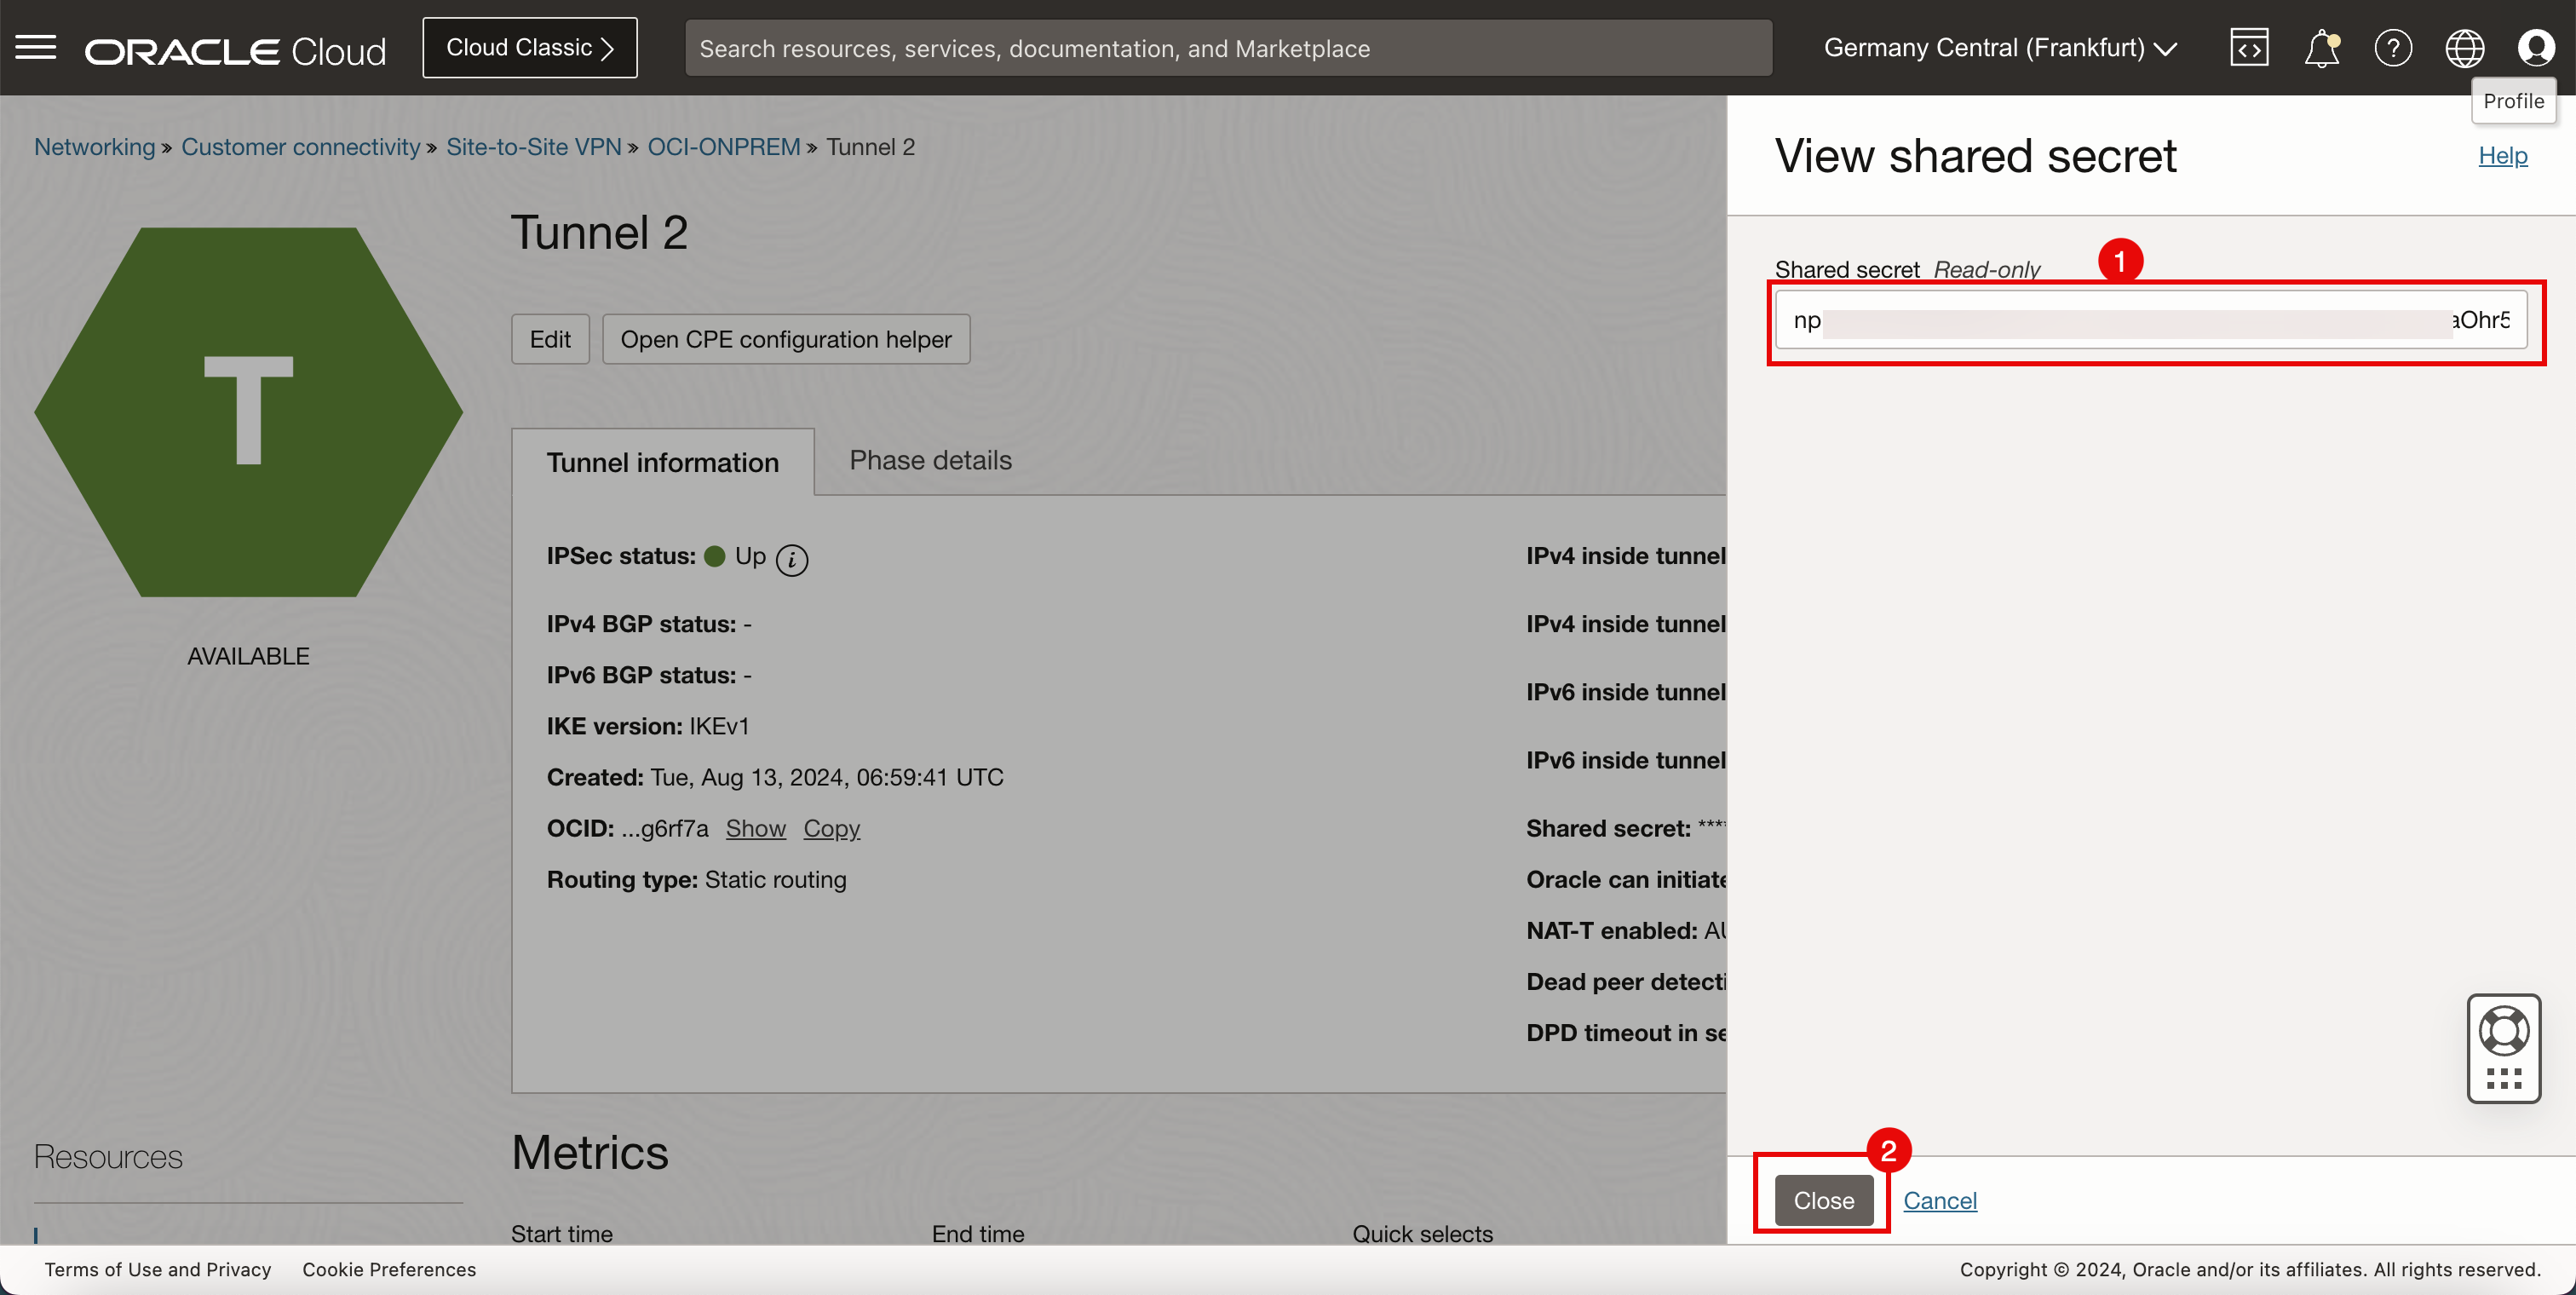Image resolution: width=2576 pixels, height=1295 pixels.
Task: Open the notifications bell
Action: [2320, 48]
